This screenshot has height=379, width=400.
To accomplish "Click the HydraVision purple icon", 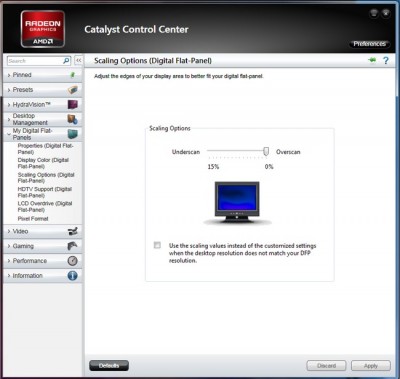I will coord(73,105).
